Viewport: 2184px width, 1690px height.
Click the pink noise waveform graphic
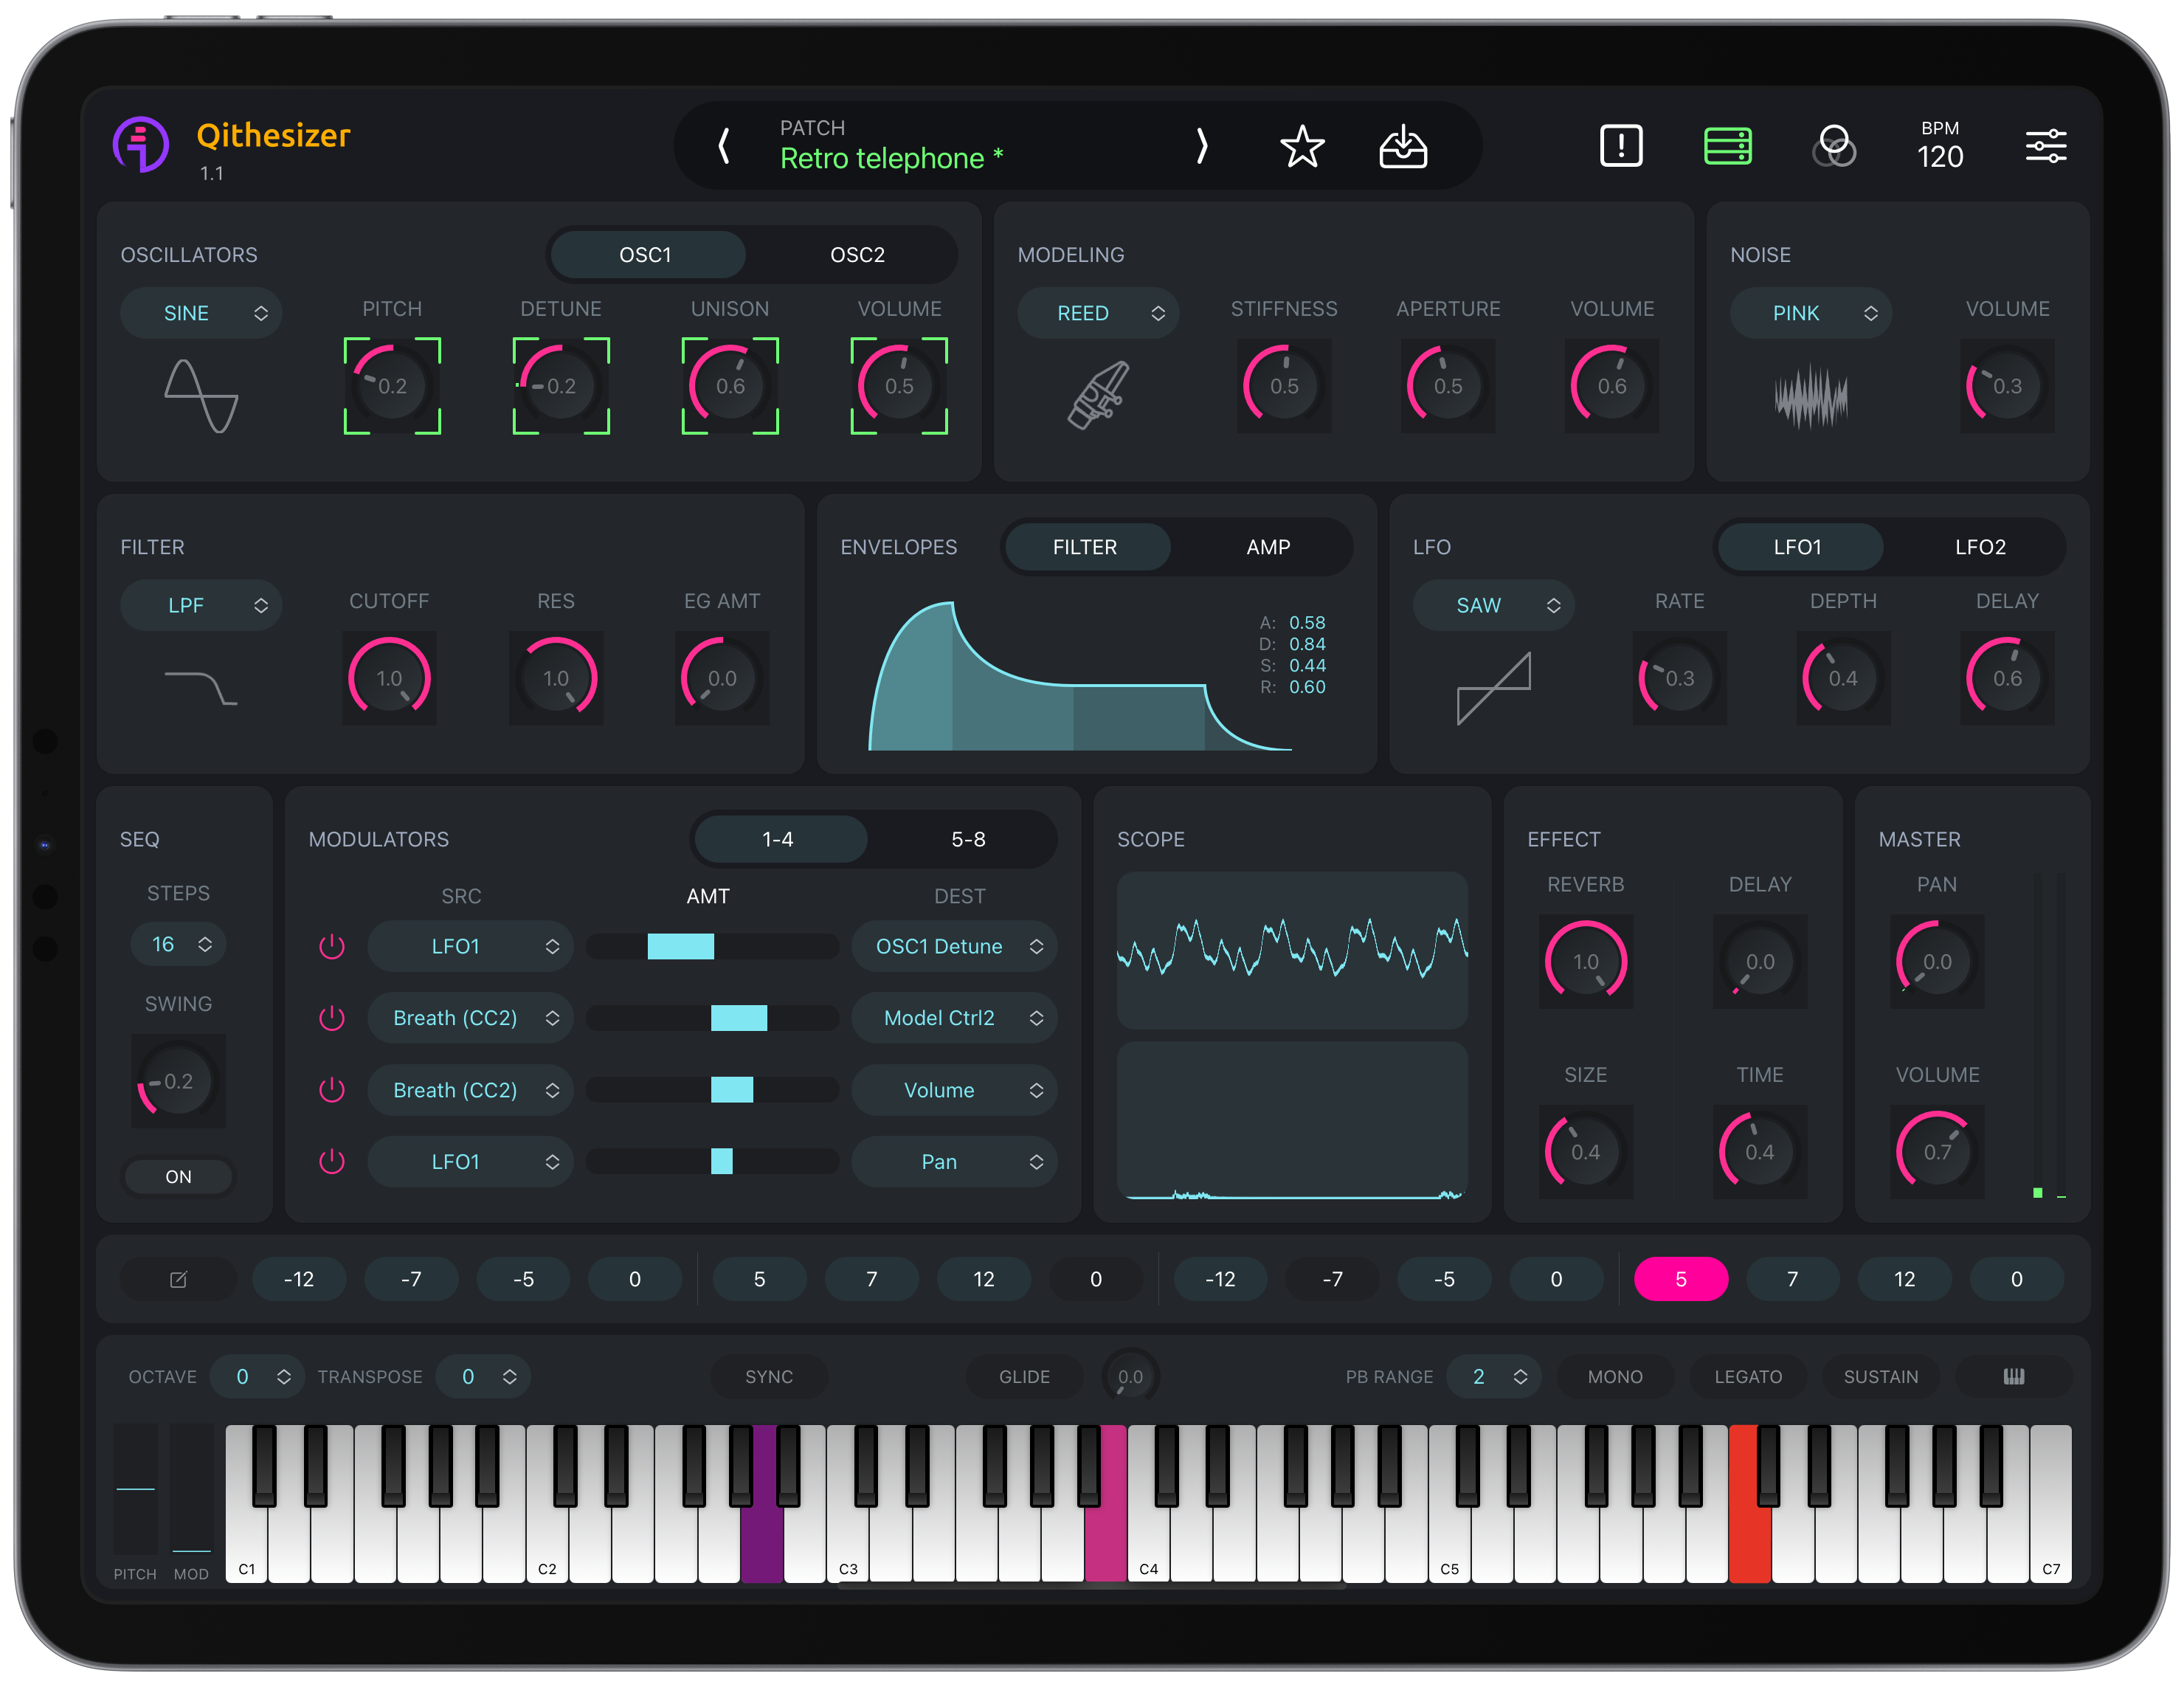pyautogui.click(x=1810, y=397)
